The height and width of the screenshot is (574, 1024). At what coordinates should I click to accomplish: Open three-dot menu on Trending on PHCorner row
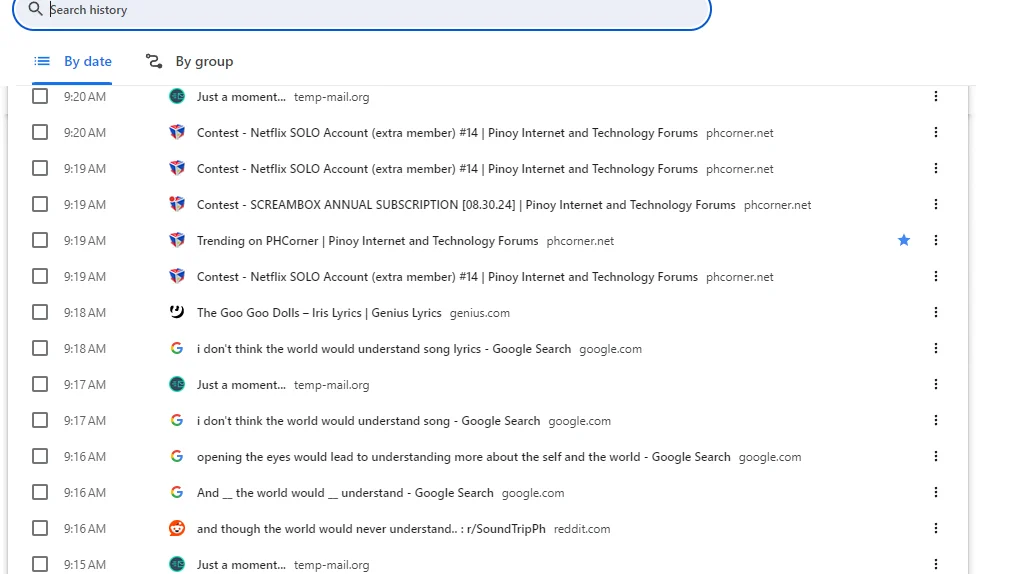(936, 240)
